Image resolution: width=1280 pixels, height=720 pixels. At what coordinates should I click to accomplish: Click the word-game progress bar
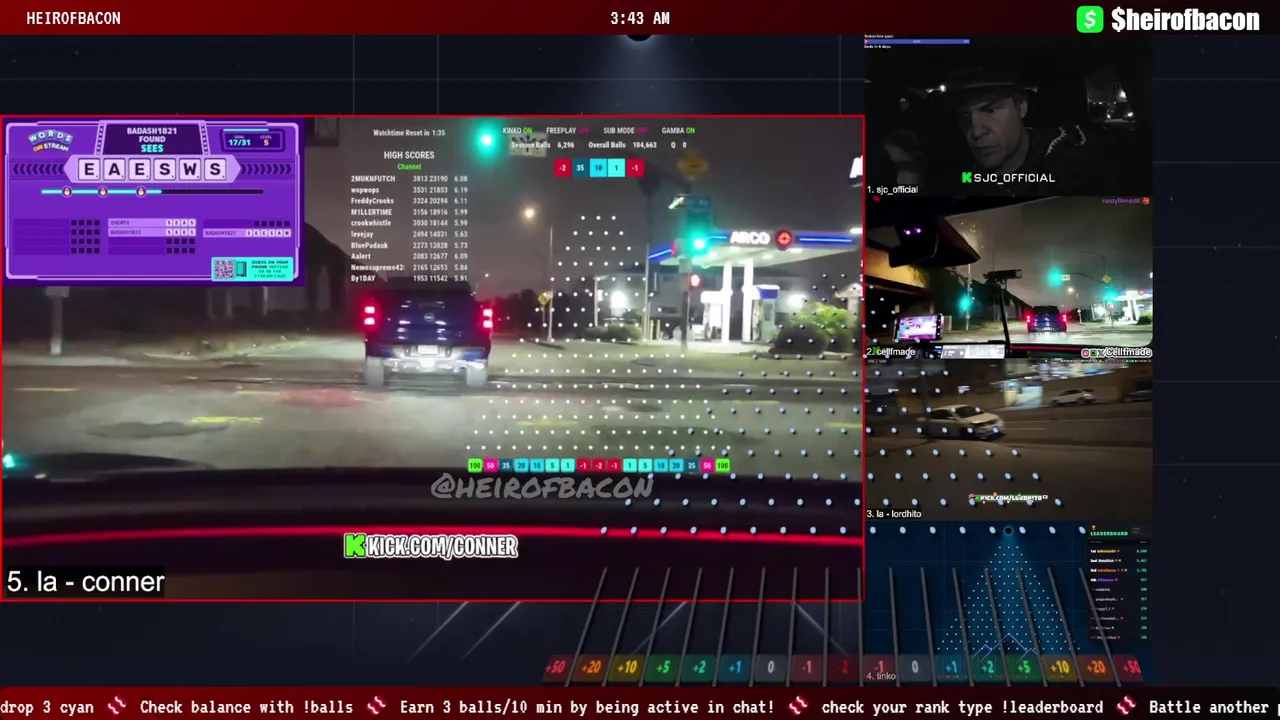coord(152,191)
